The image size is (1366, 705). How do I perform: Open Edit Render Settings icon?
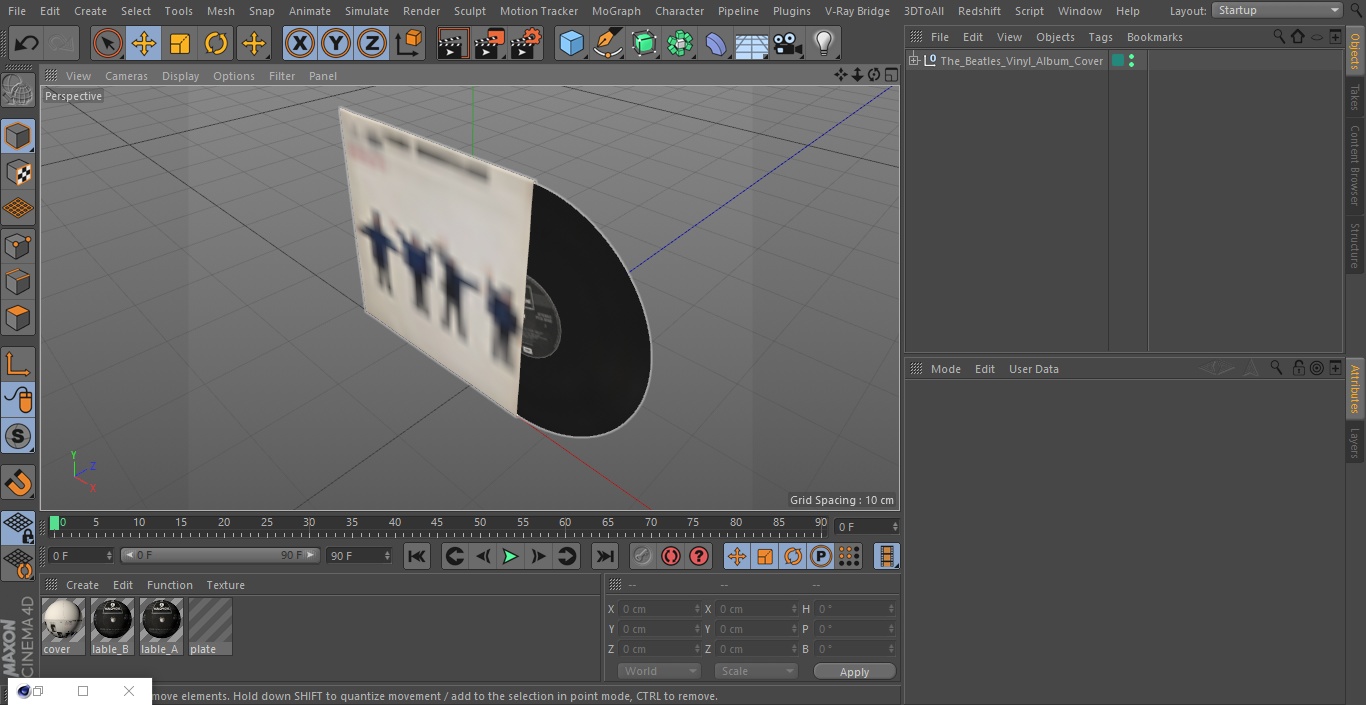pos(526,44)
